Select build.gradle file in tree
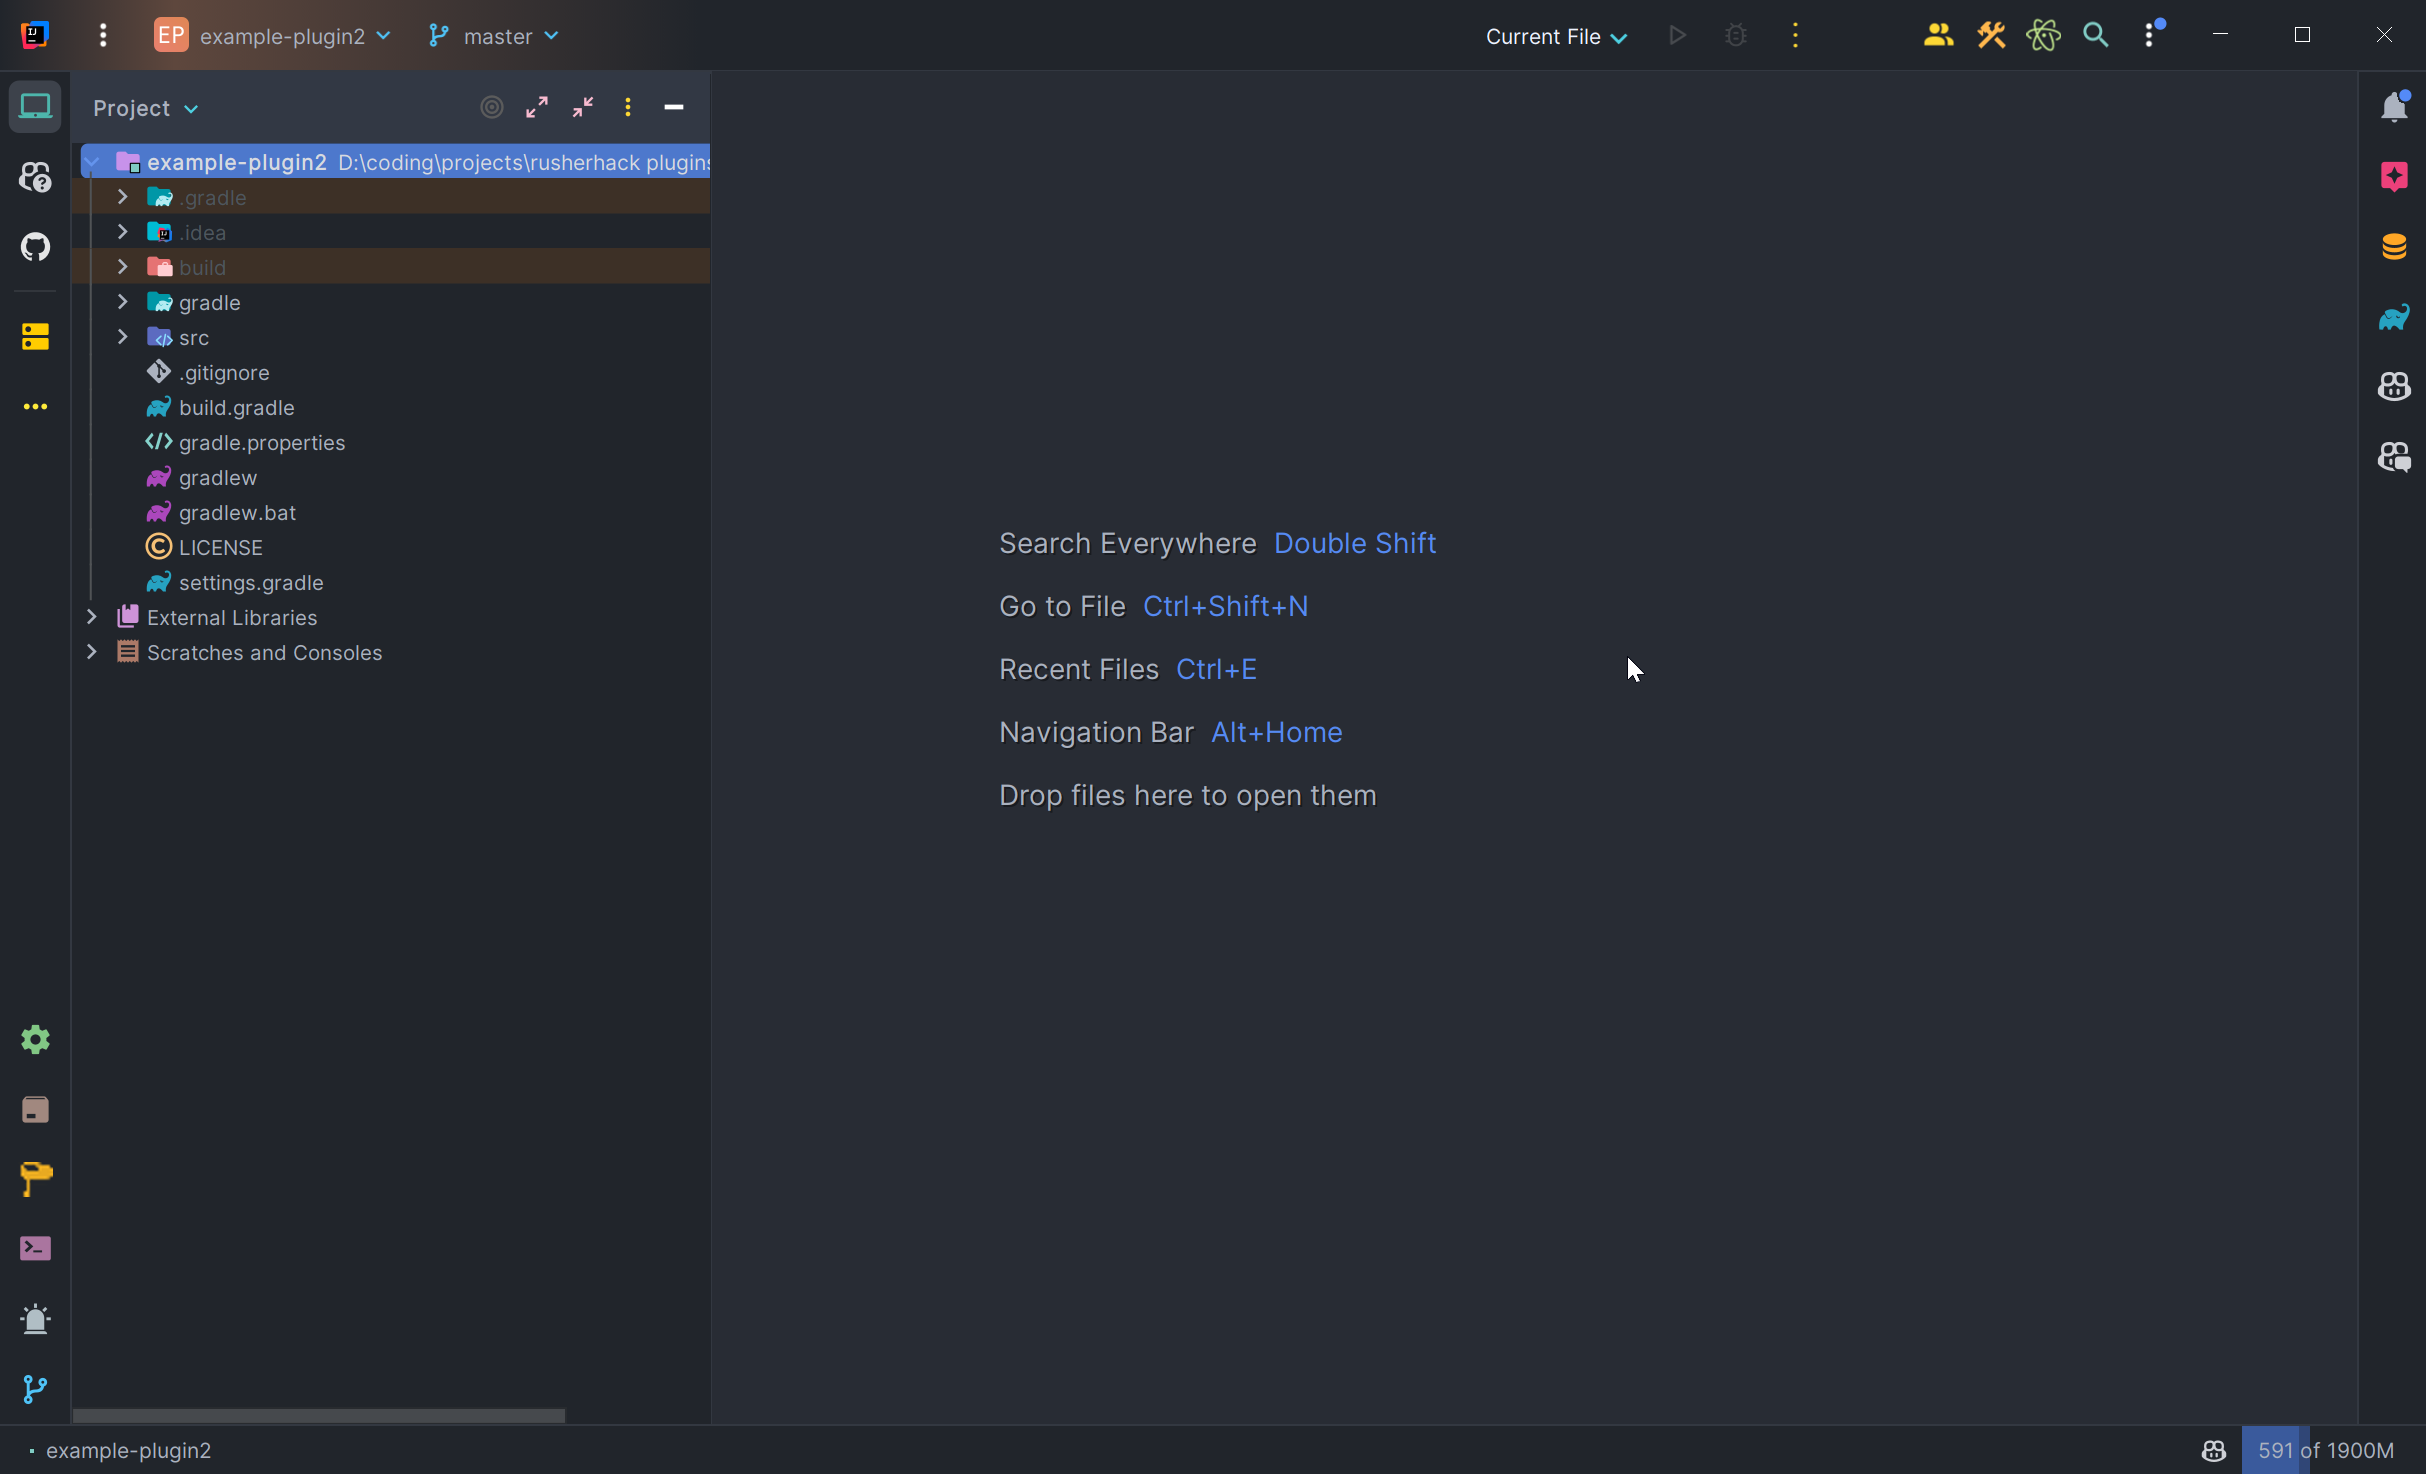Image resolution: width=2426 pixels, height=1474 pixels. (x=236, y=407)
